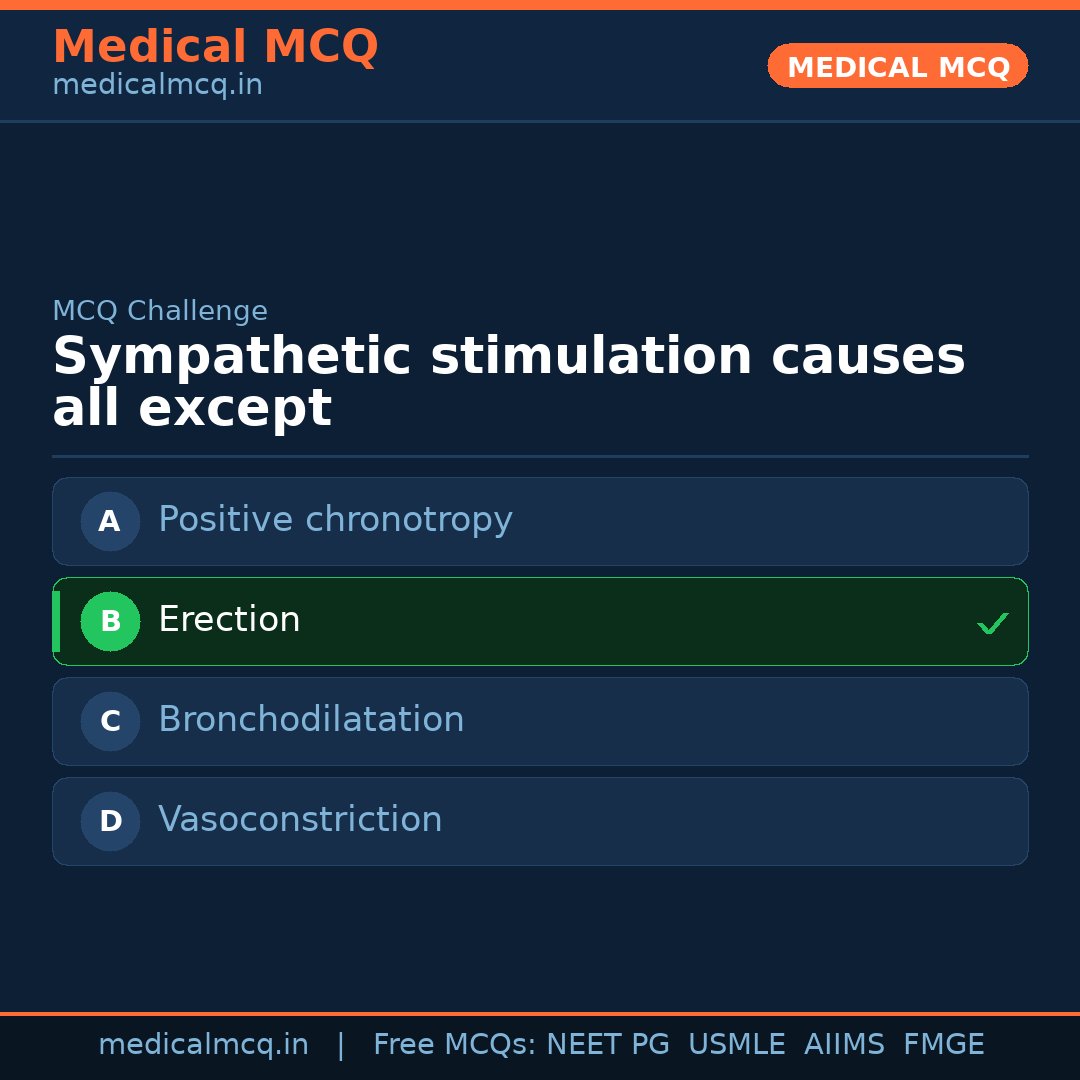Screen dimensions: 1080x1080
Task: Select option Positive chronotropy
Action: tap(335, 520)
